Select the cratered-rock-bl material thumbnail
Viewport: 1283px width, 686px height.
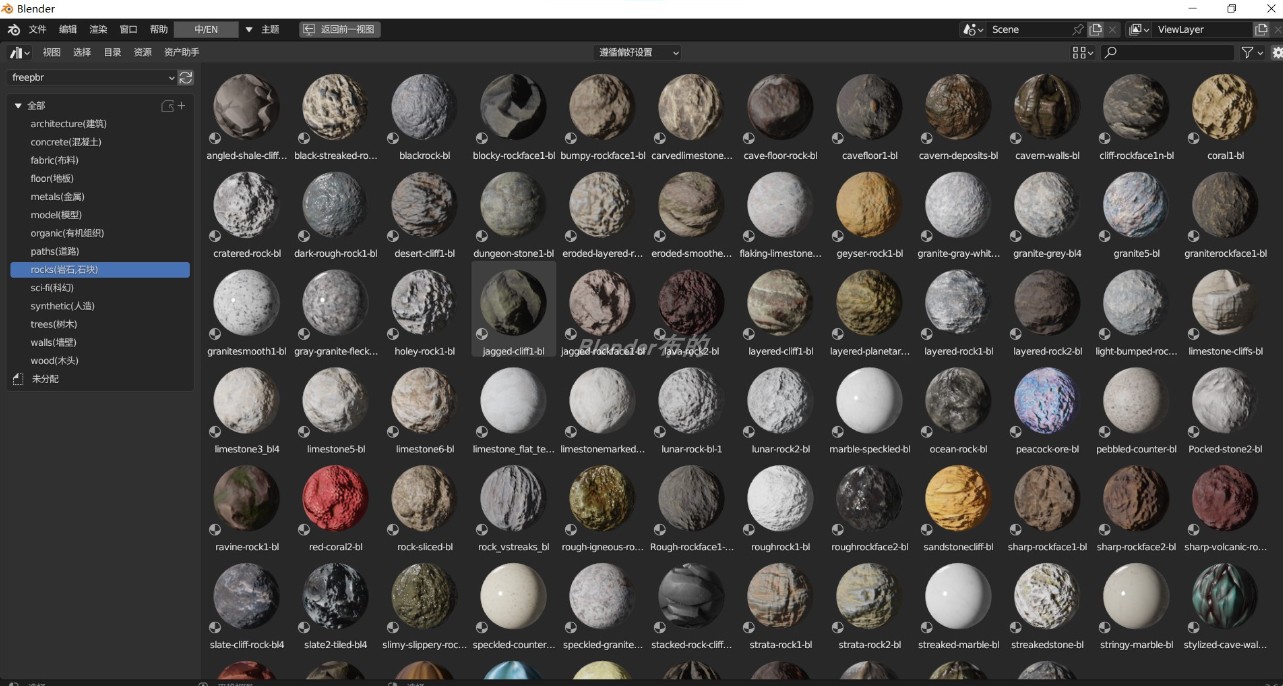tap(246, 205)
